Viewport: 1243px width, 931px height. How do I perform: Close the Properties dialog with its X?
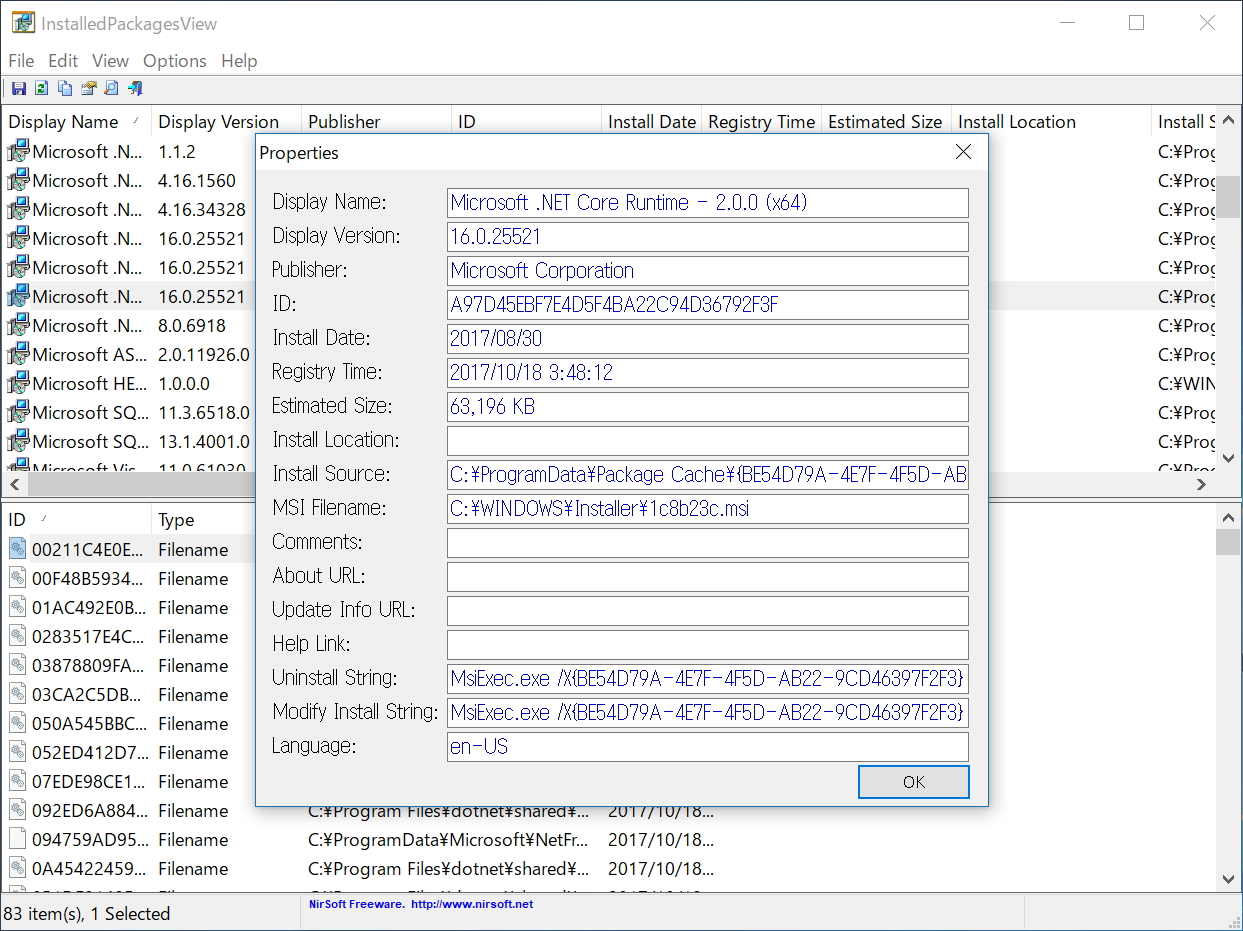point(963,152)
